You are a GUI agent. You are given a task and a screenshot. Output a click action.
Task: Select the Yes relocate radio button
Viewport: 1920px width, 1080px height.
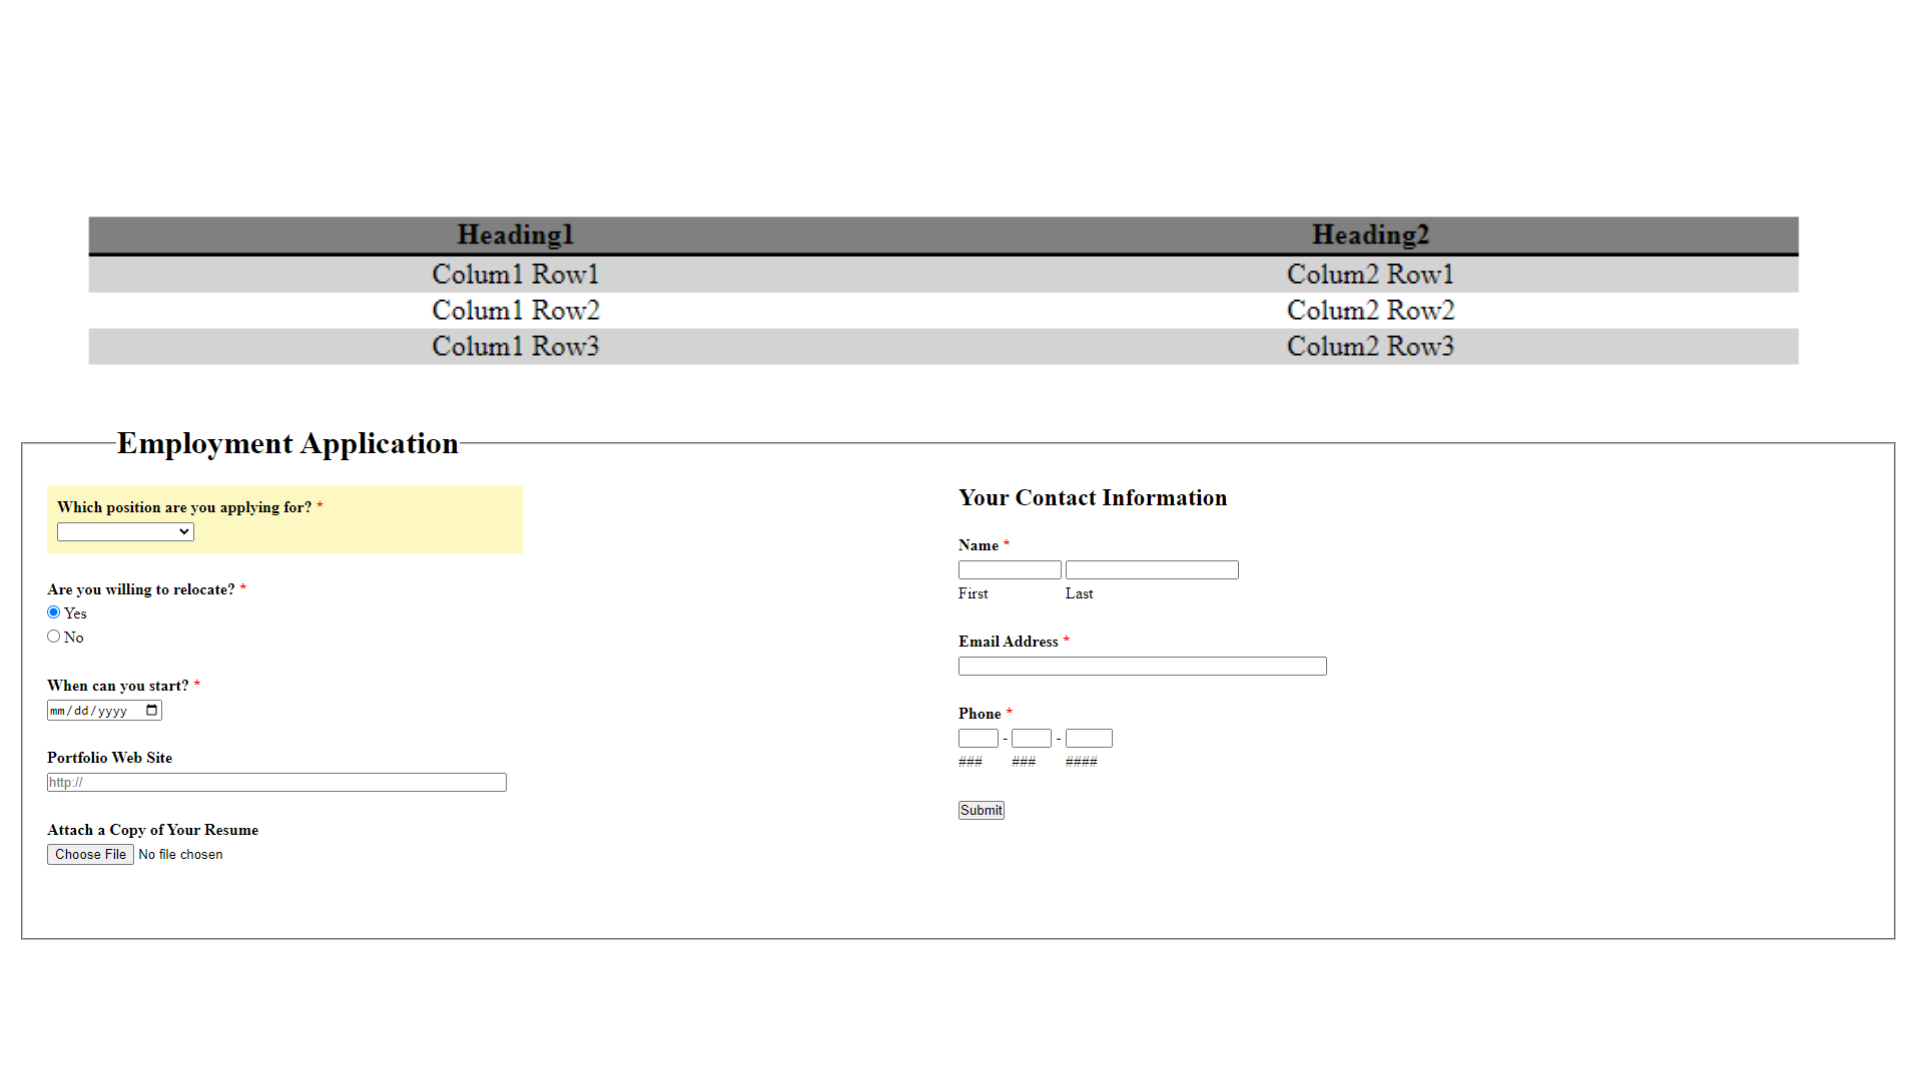[x=54, y=612]
